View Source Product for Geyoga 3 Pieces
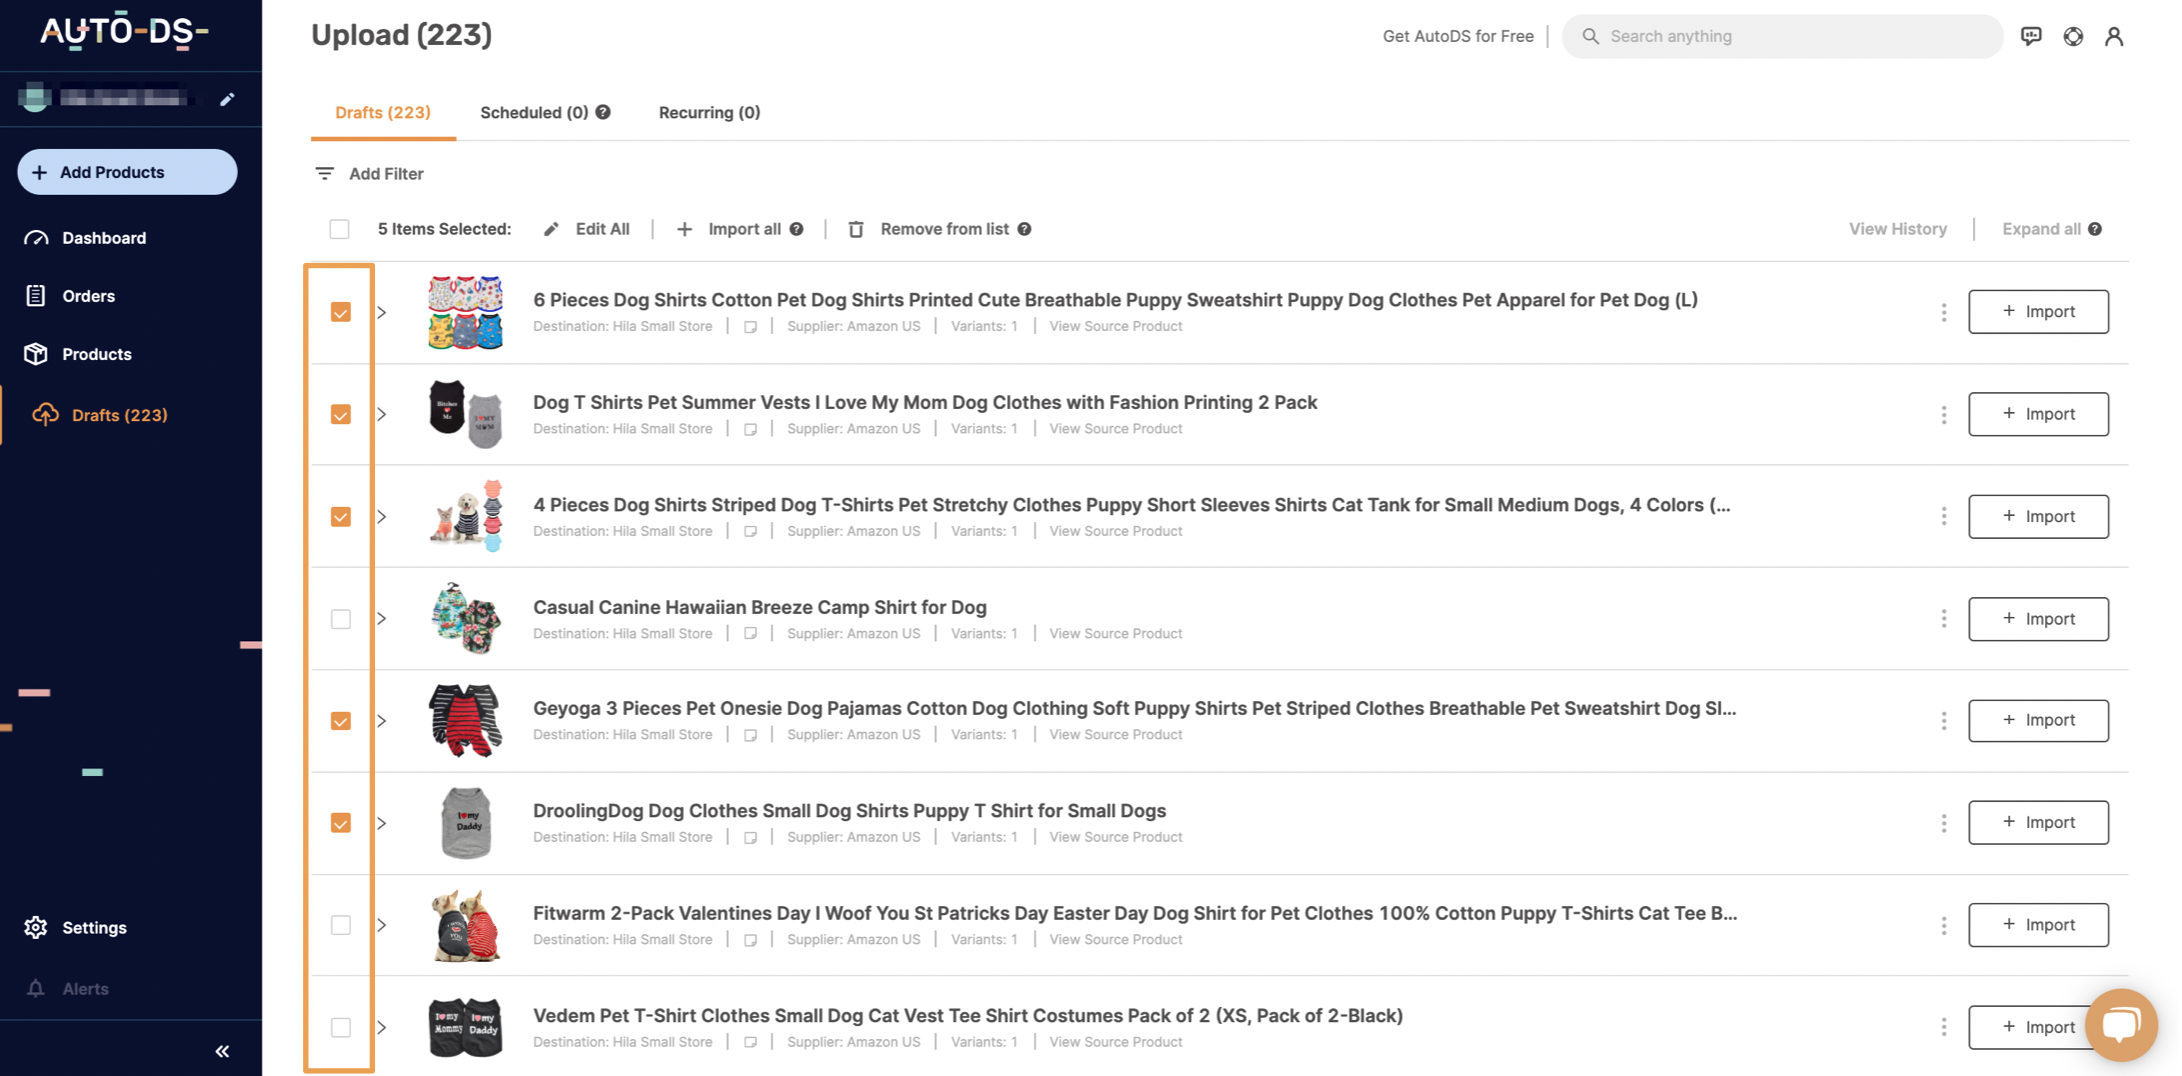The image size is (2182, 1076). [1115, 735]
